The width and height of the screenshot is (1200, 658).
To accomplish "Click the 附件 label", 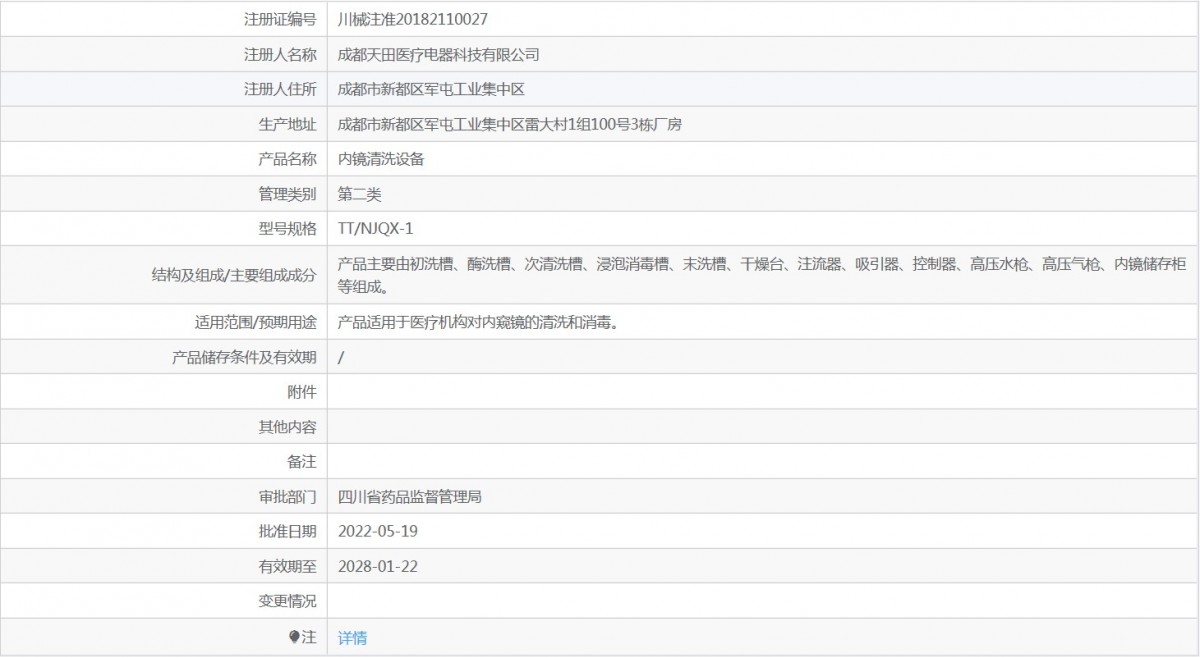I will click(302, 392).
